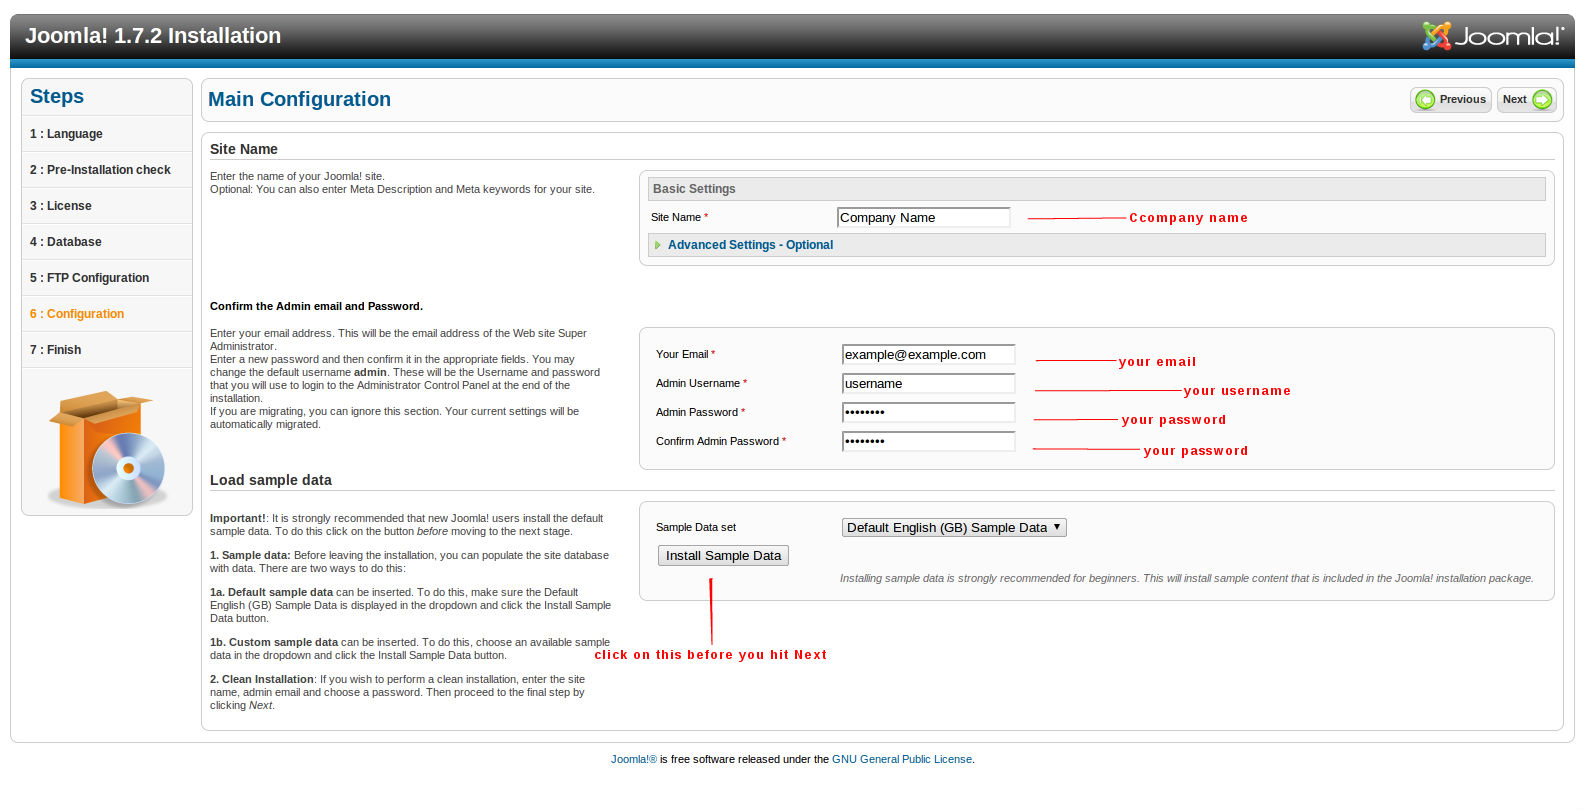
Task: Select step 1 : Language
Action: click(107, 134)
